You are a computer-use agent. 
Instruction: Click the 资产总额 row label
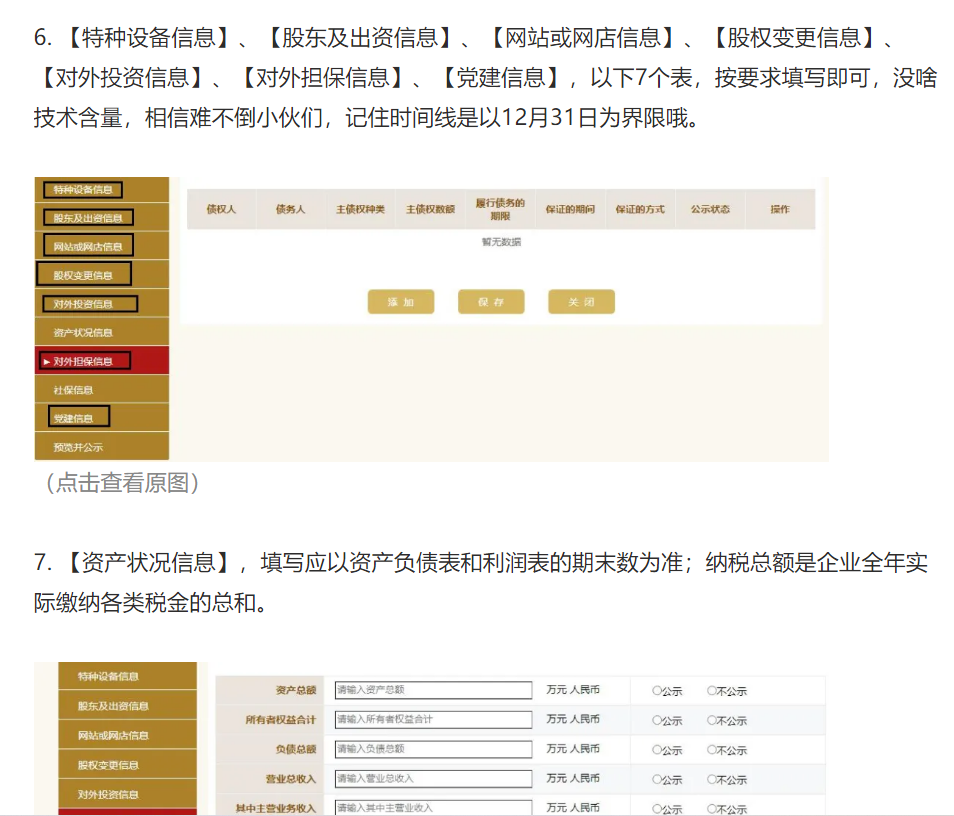click(296, 690)
